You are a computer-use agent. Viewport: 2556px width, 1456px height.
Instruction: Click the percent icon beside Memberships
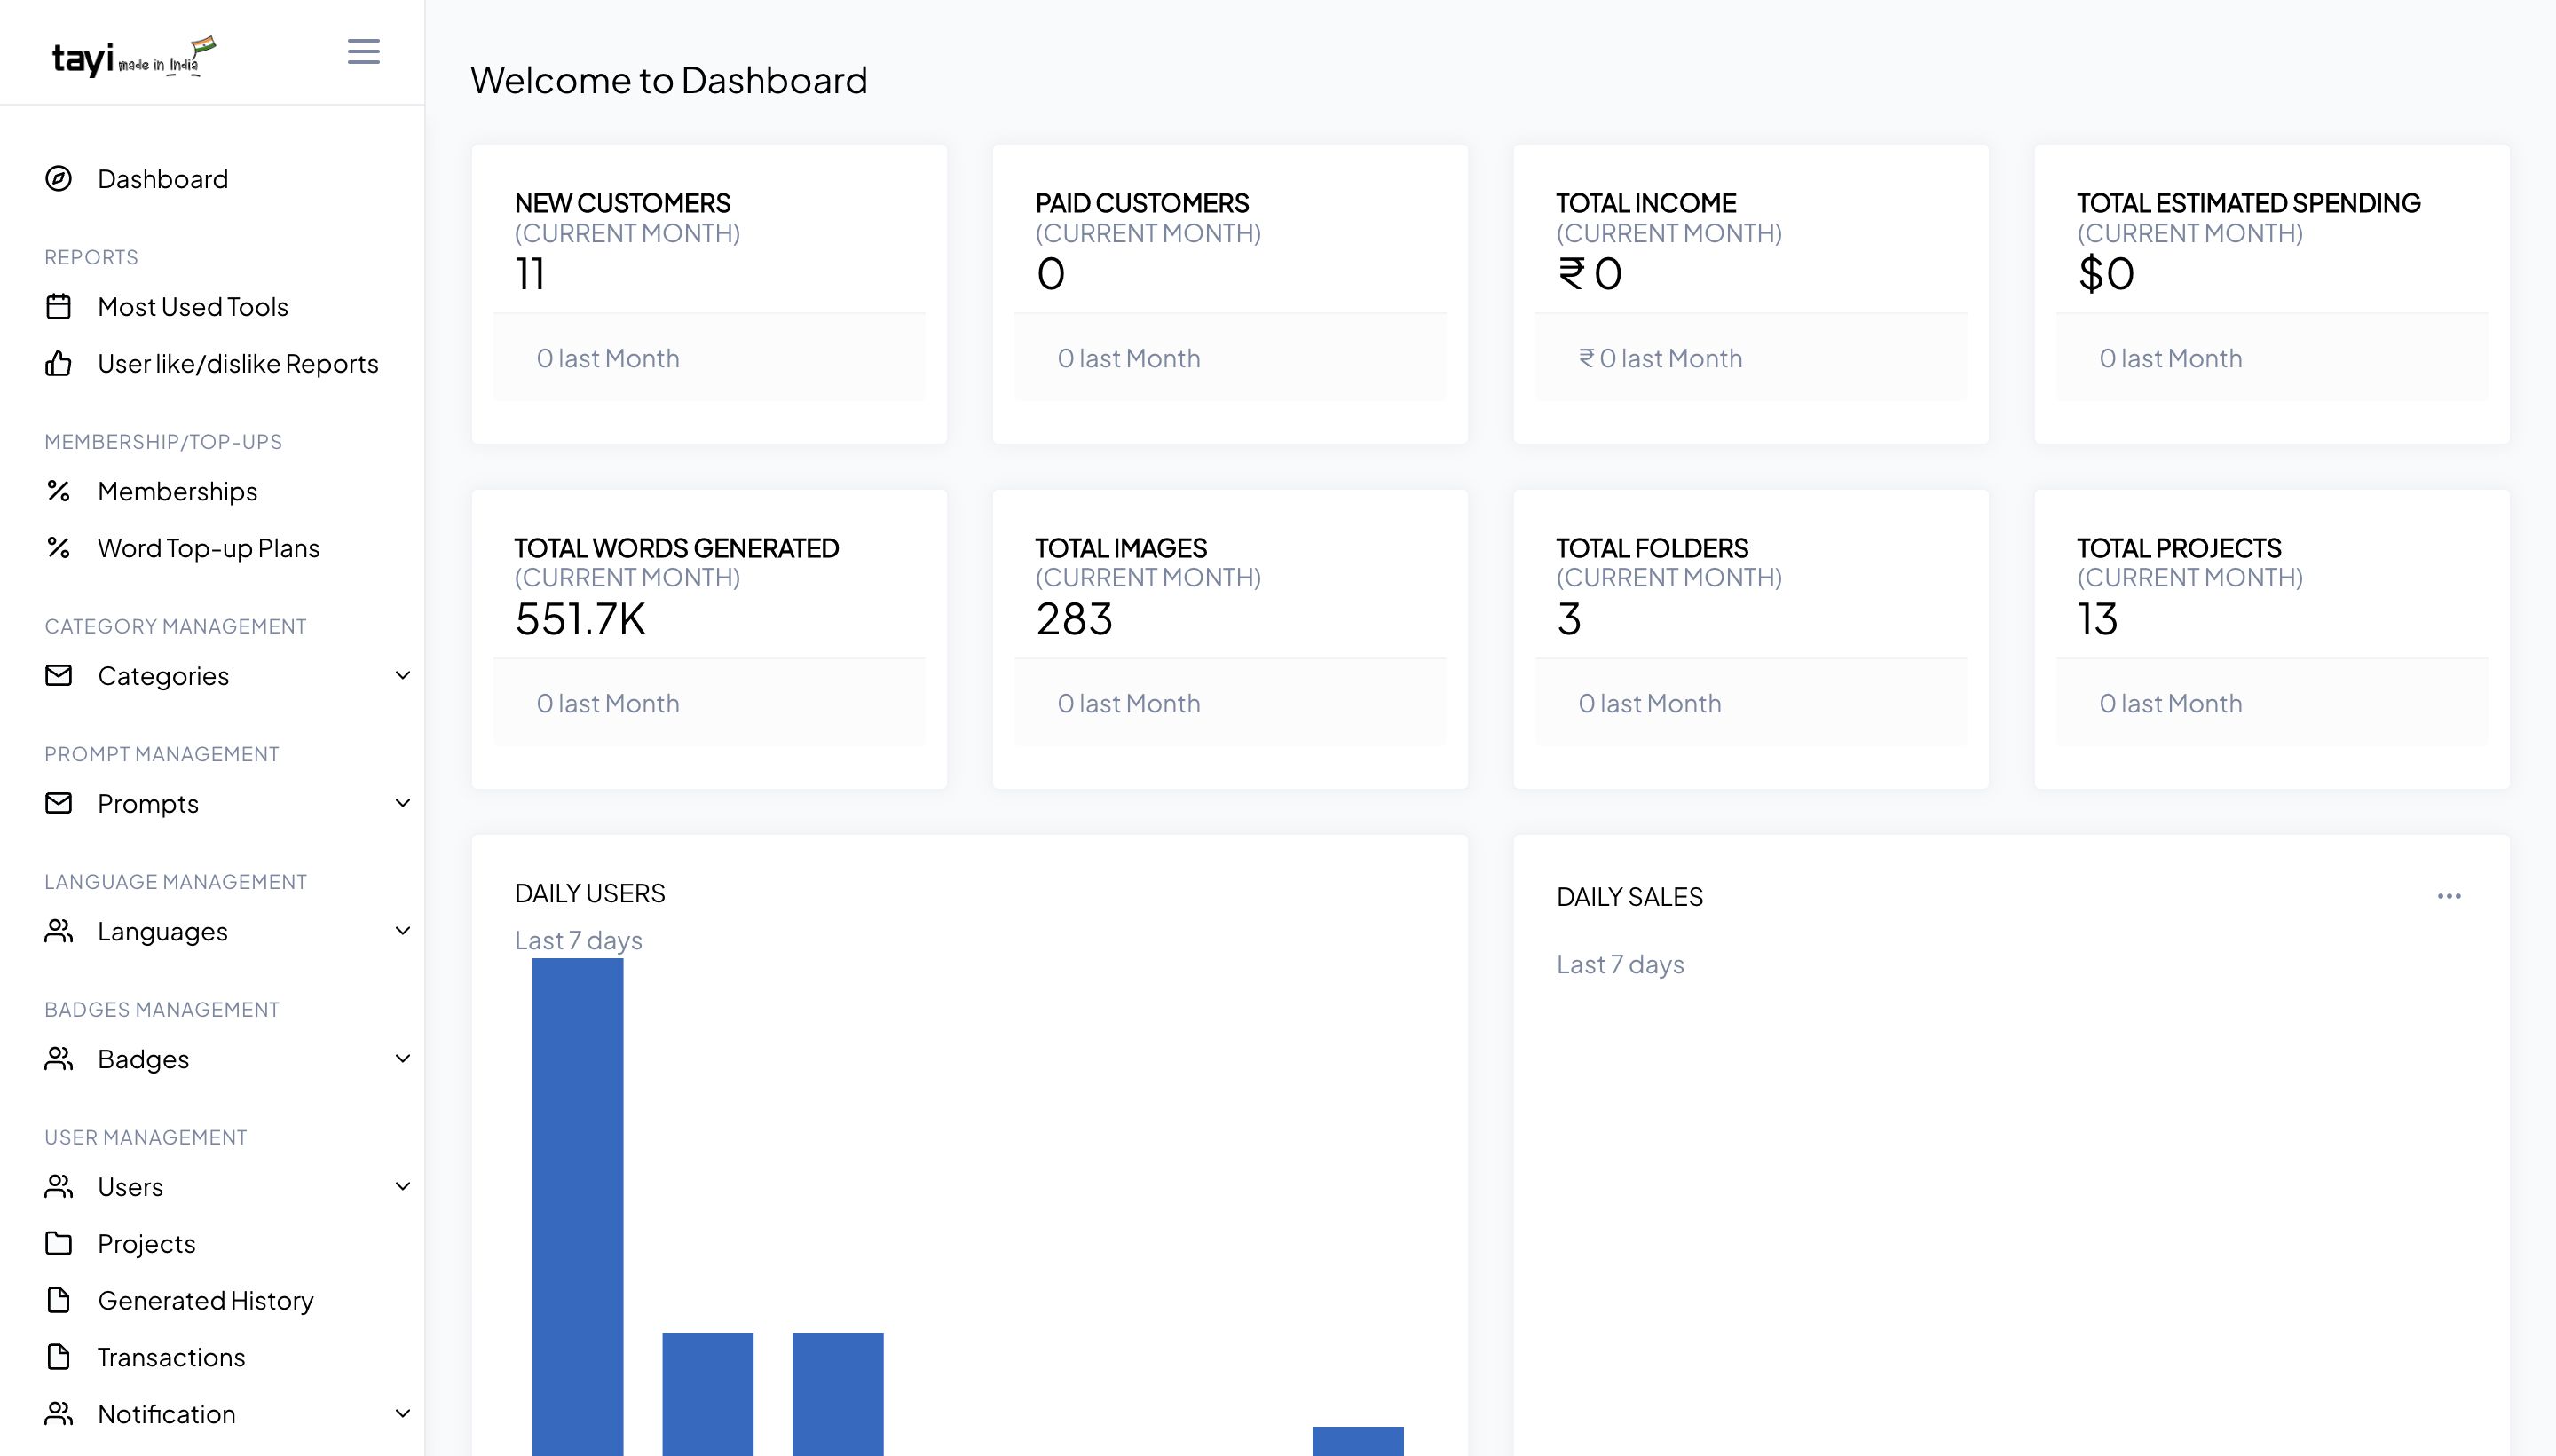tap(59, 491)
